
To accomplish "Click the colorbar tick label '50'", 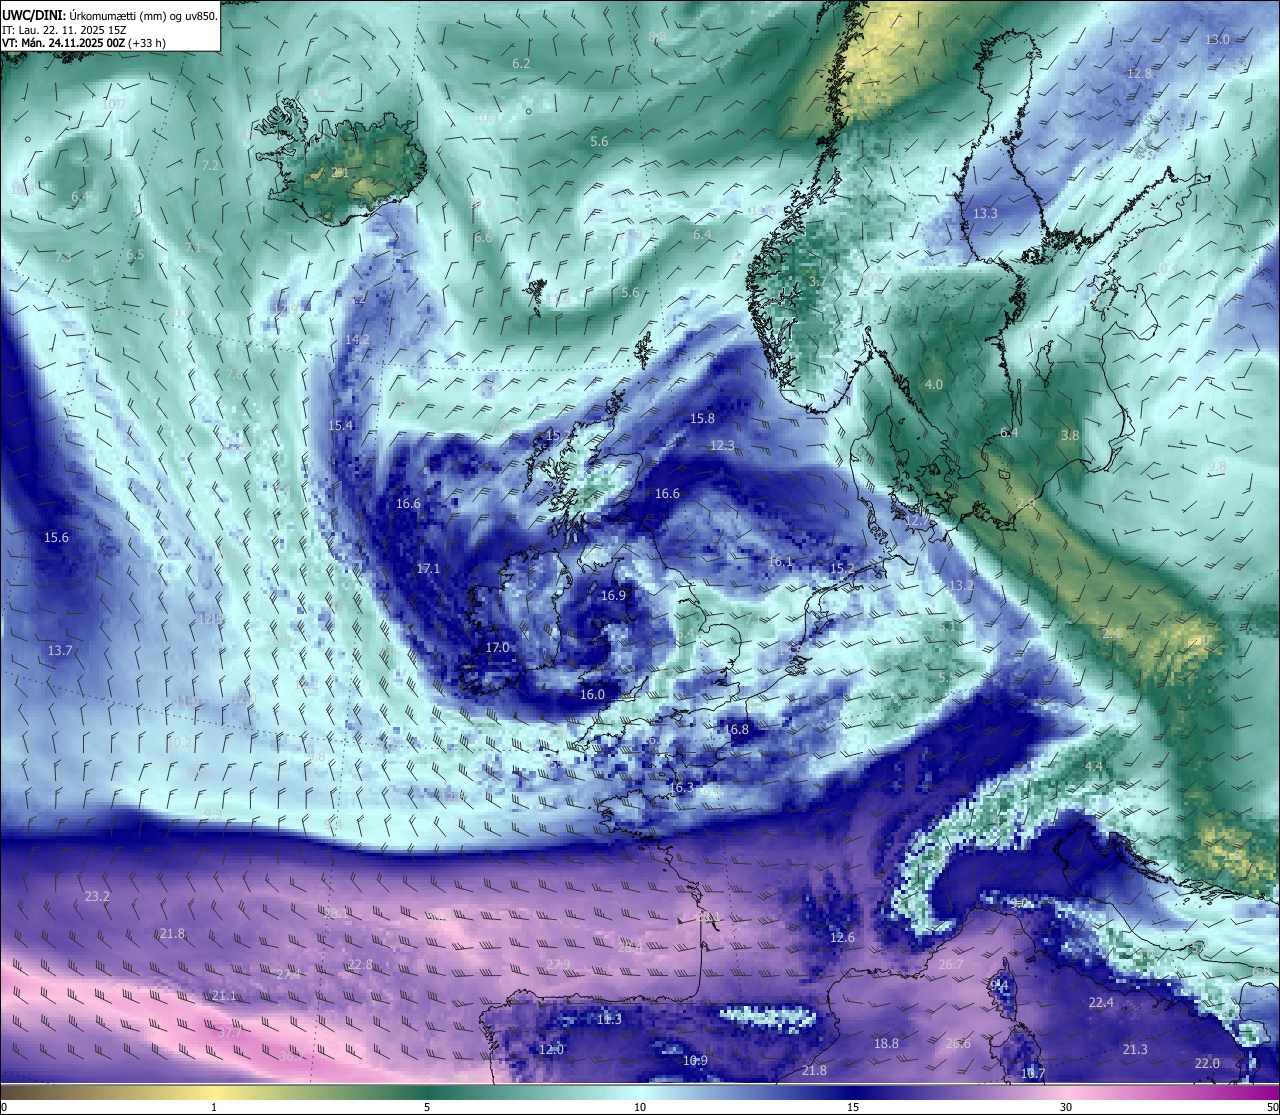I will [1271, 1107].
